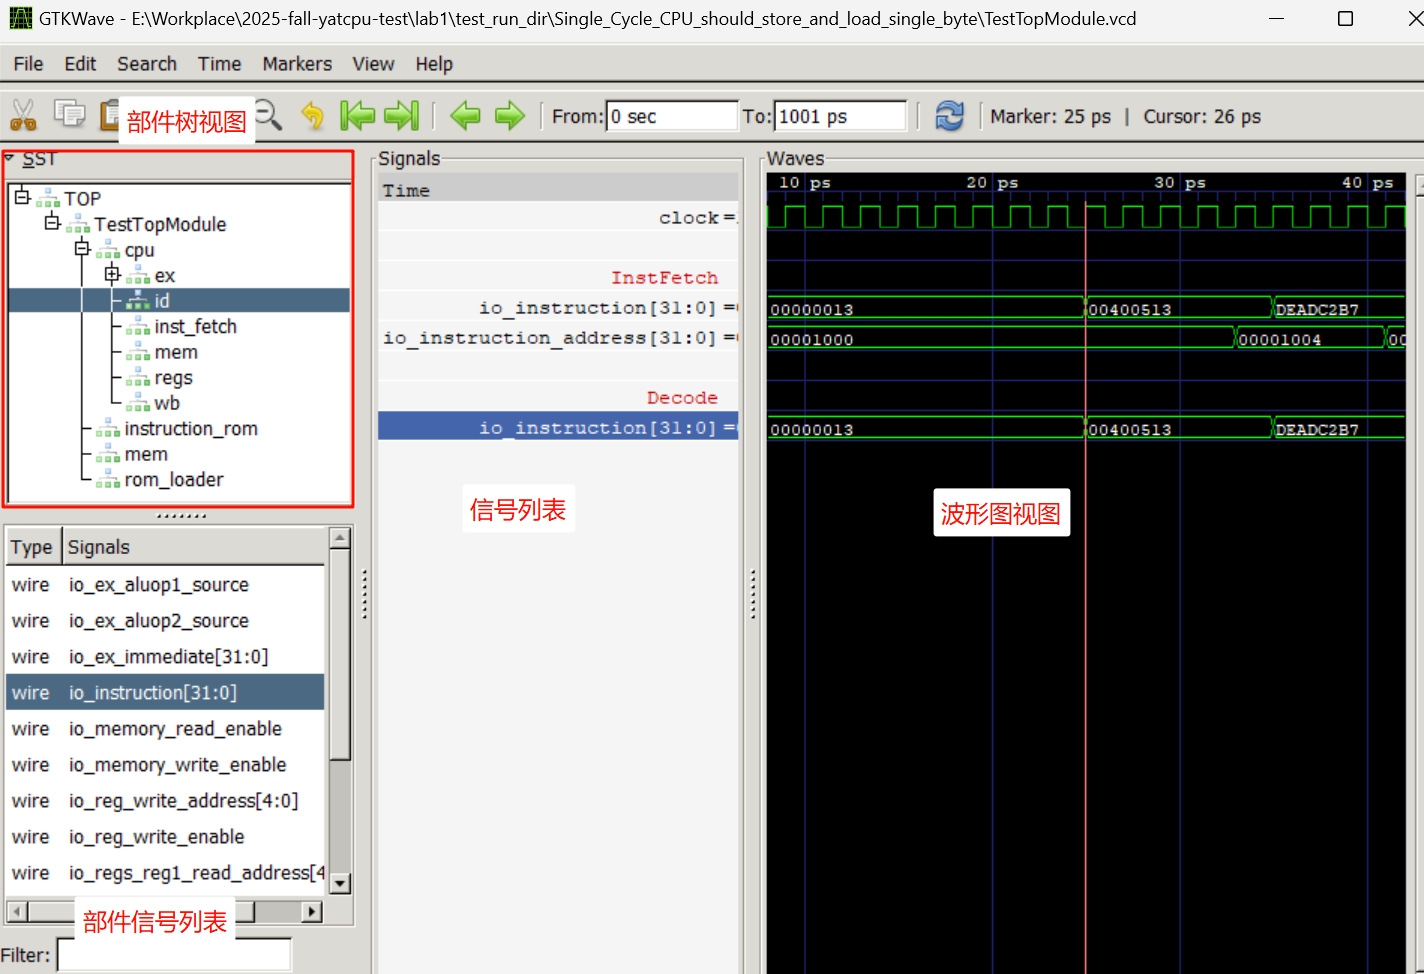
Task: Jump to end time with the toolbar icon
Action: 402,116
